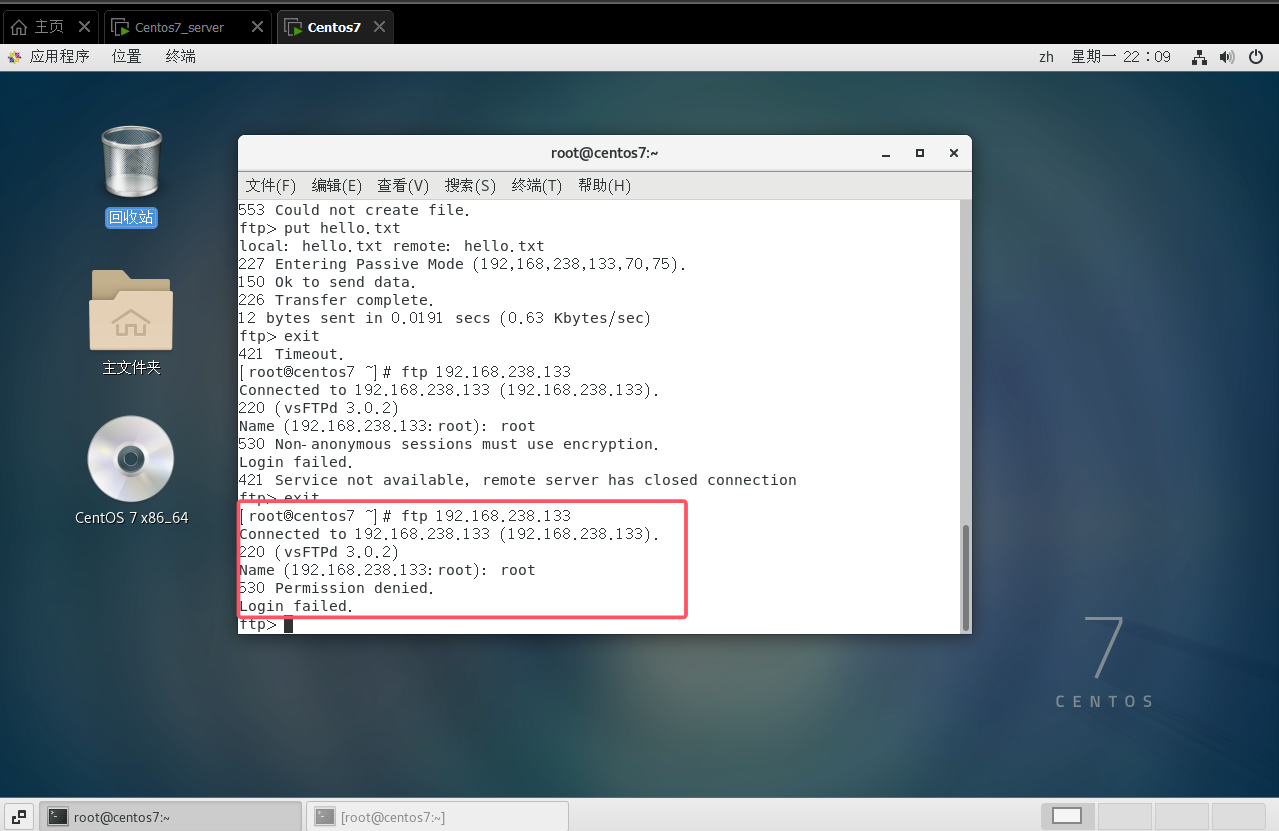Switch to the Centos7_server tab
This screenshot has height=831, width=1279.
click(179, 27)
